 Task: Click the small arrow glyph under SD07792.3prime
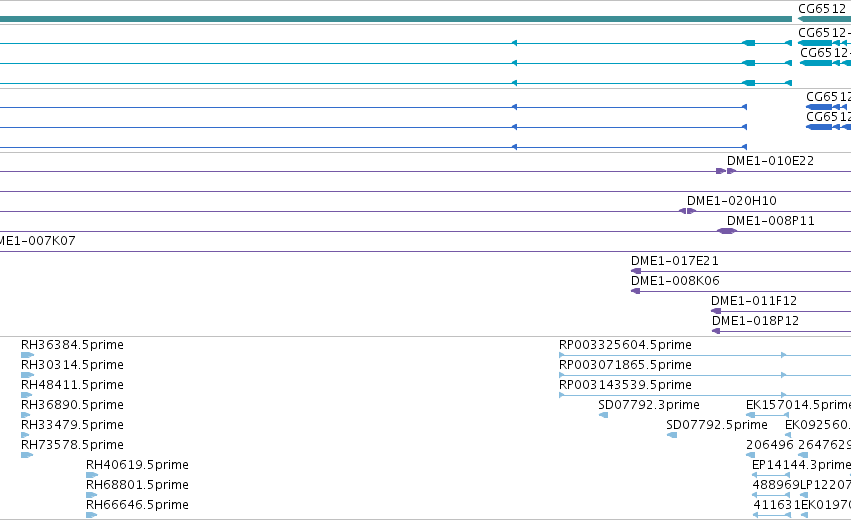point(604,415)
